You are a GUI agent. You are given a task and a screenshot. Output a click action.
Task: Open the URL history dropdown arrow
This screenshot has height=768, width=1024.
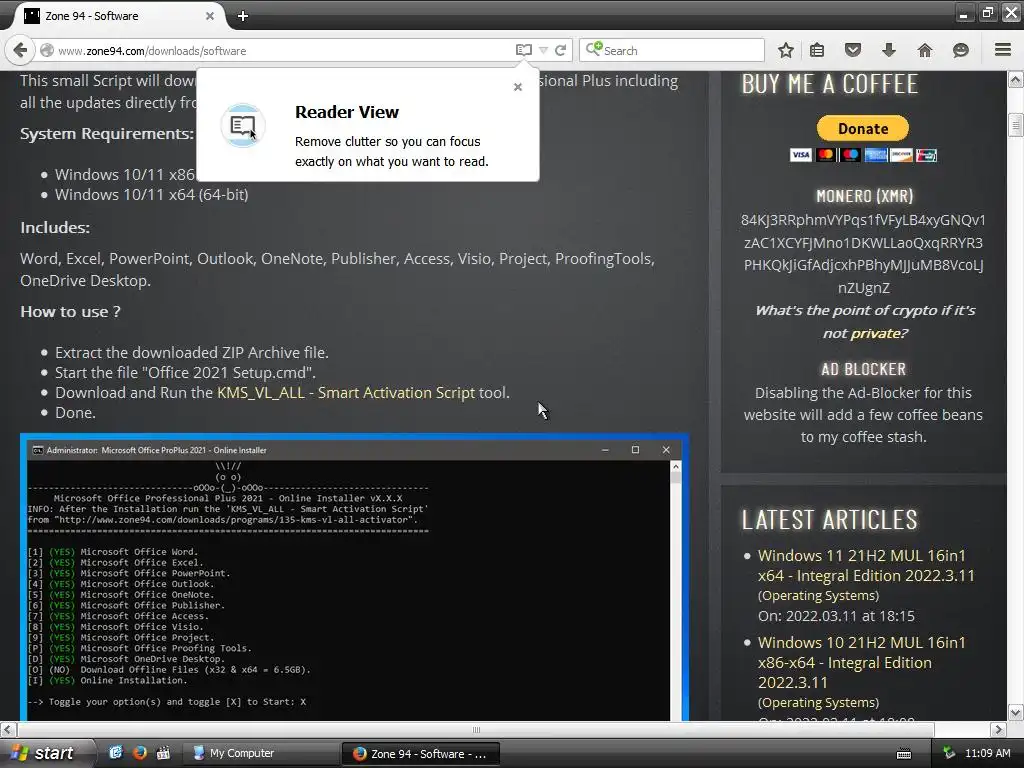543,50
